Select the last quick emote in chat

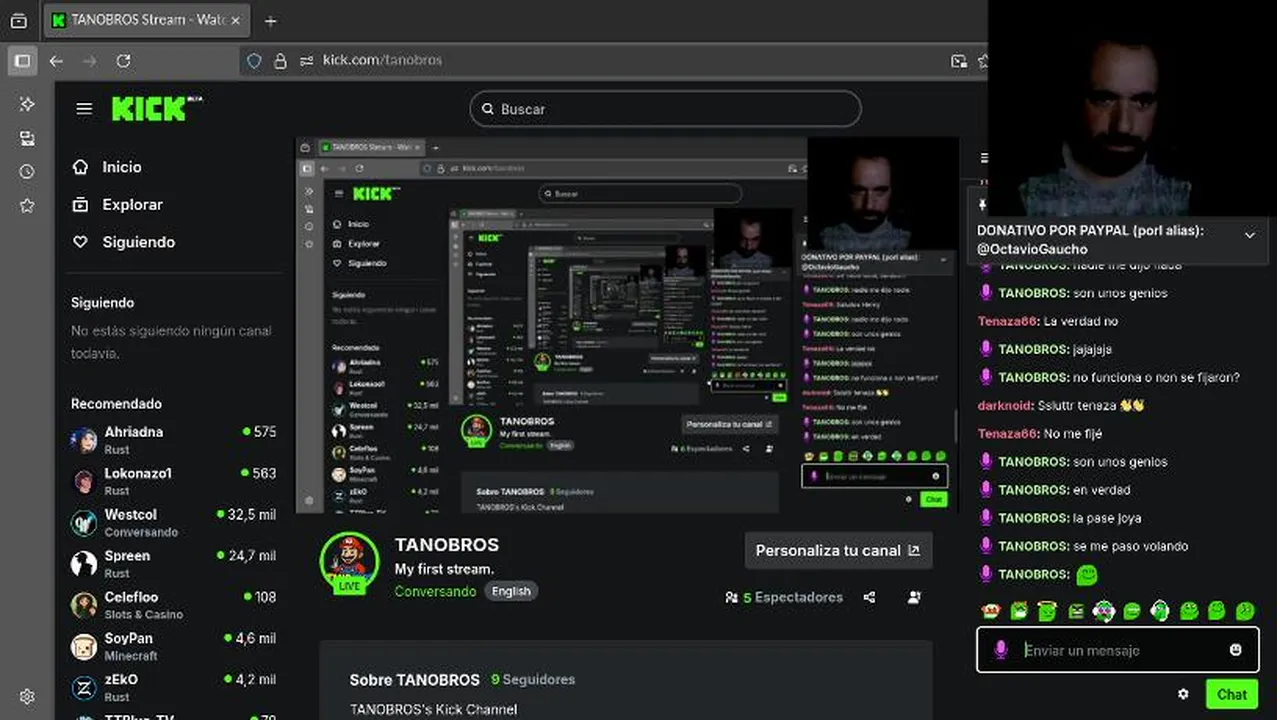point(1245,610)
